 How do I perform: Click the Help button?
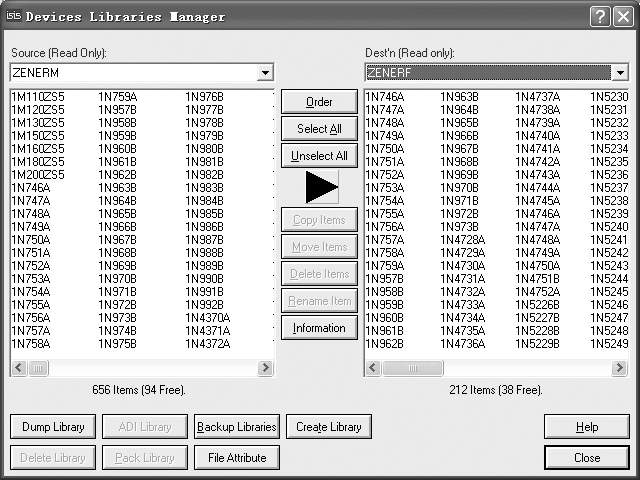tap(587, 427)
